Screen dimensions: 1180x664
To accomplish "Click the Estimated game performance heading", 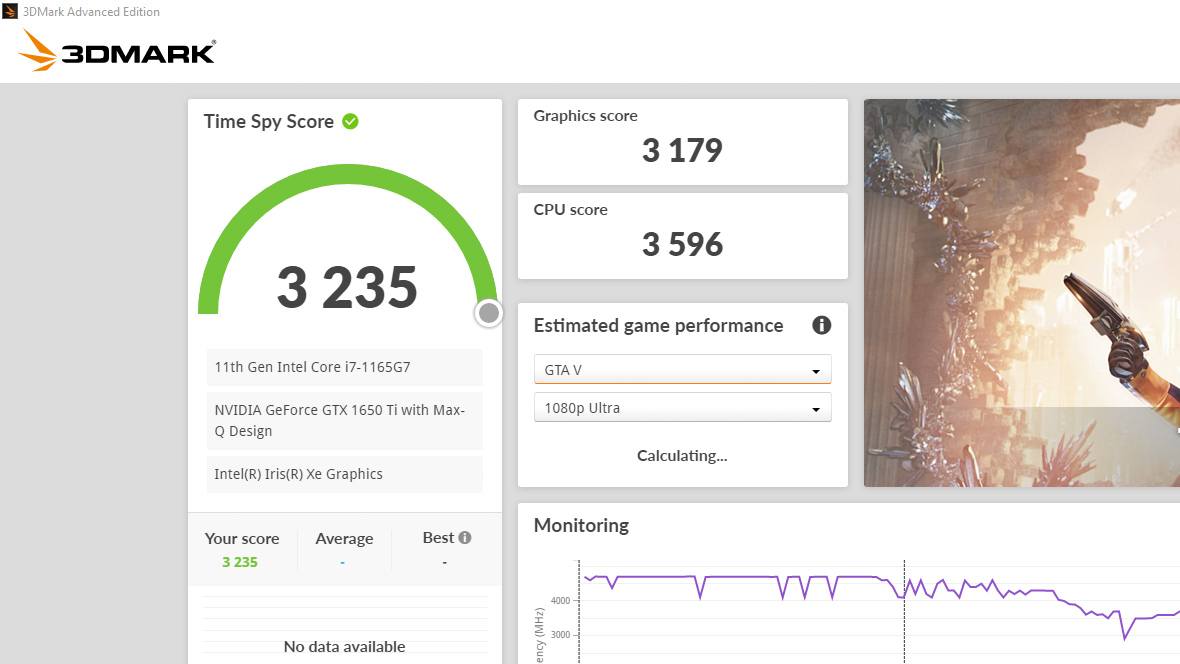I will [658, 325].
